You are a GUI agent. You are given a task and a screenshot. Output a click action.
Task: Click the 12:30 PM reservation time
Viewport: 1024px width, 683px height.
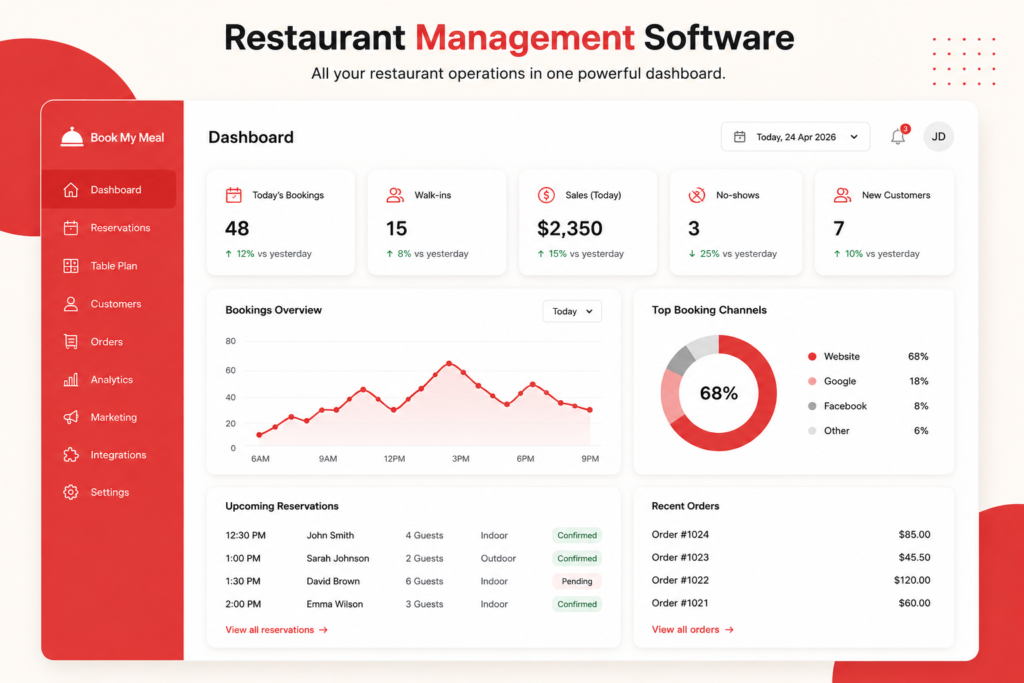pos(246,535)
